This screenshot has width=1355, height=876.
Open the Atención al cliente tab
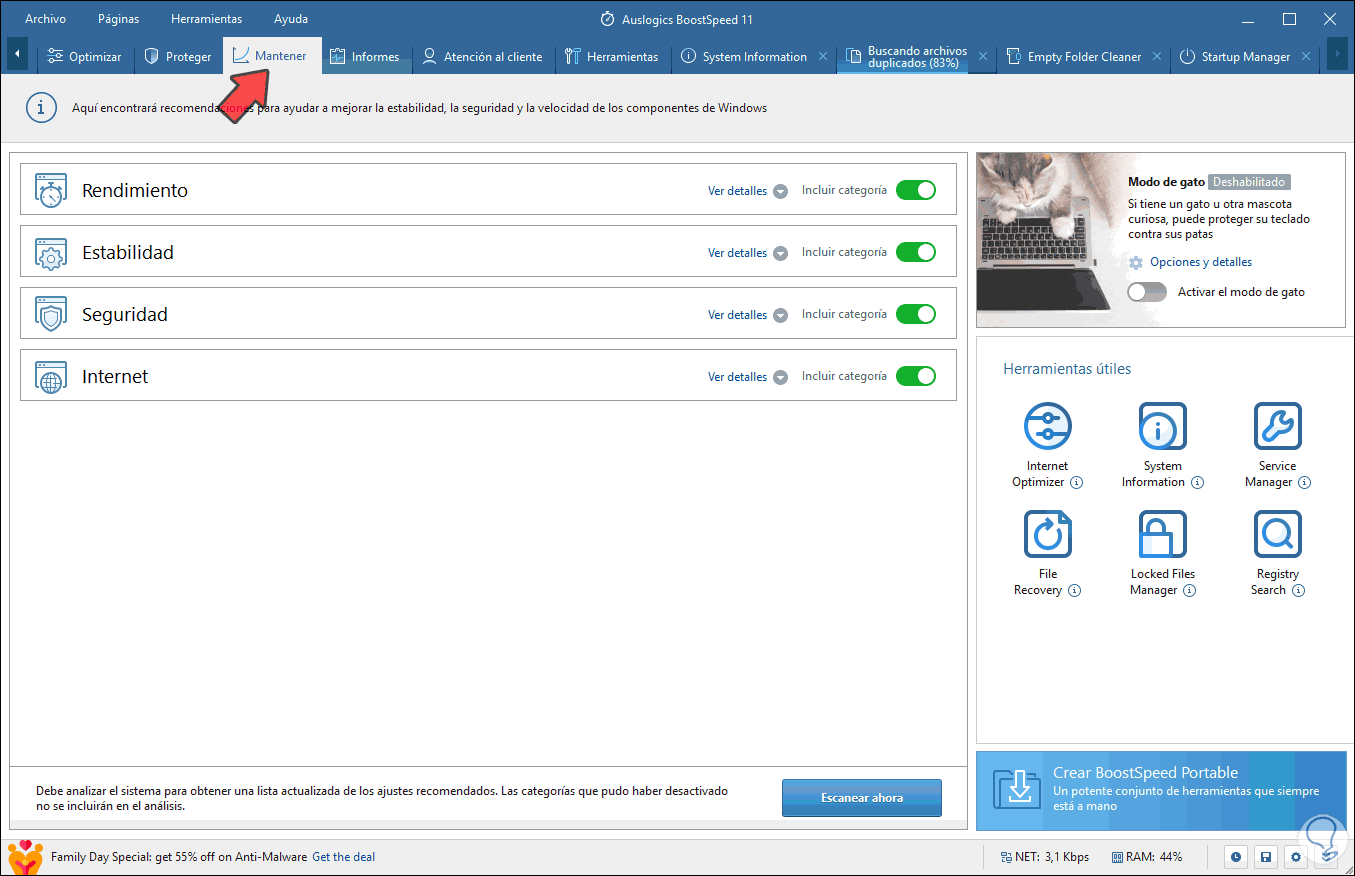(482, 57)
